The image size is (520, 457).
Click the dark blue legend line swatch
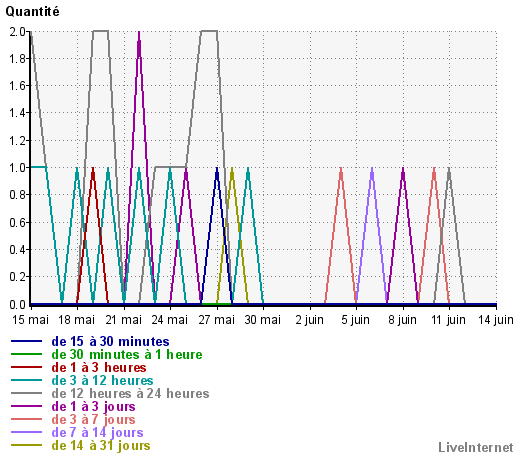pos(26,341)
